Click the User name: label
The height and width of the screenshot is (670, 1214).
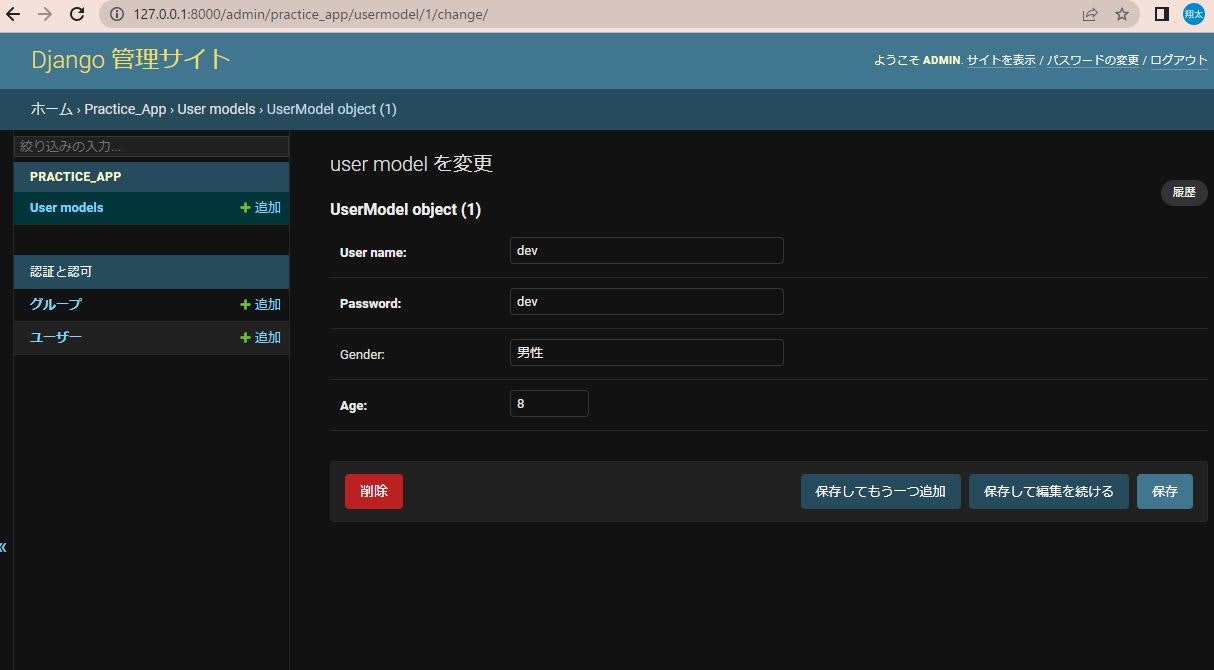pyautogui.click(x=373, y=253)
